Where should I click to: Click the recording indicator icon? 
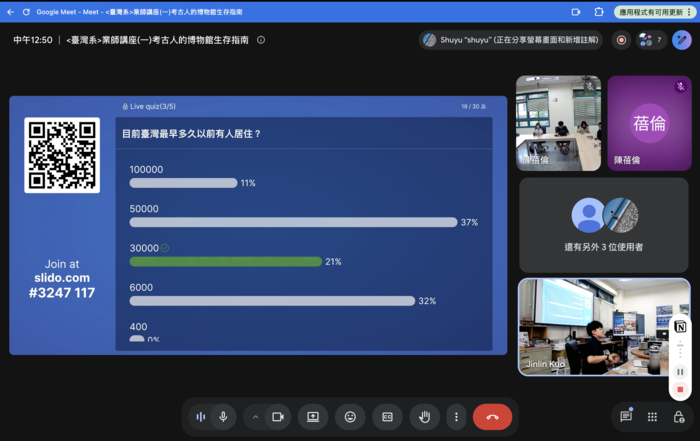(x=621, y=40)
